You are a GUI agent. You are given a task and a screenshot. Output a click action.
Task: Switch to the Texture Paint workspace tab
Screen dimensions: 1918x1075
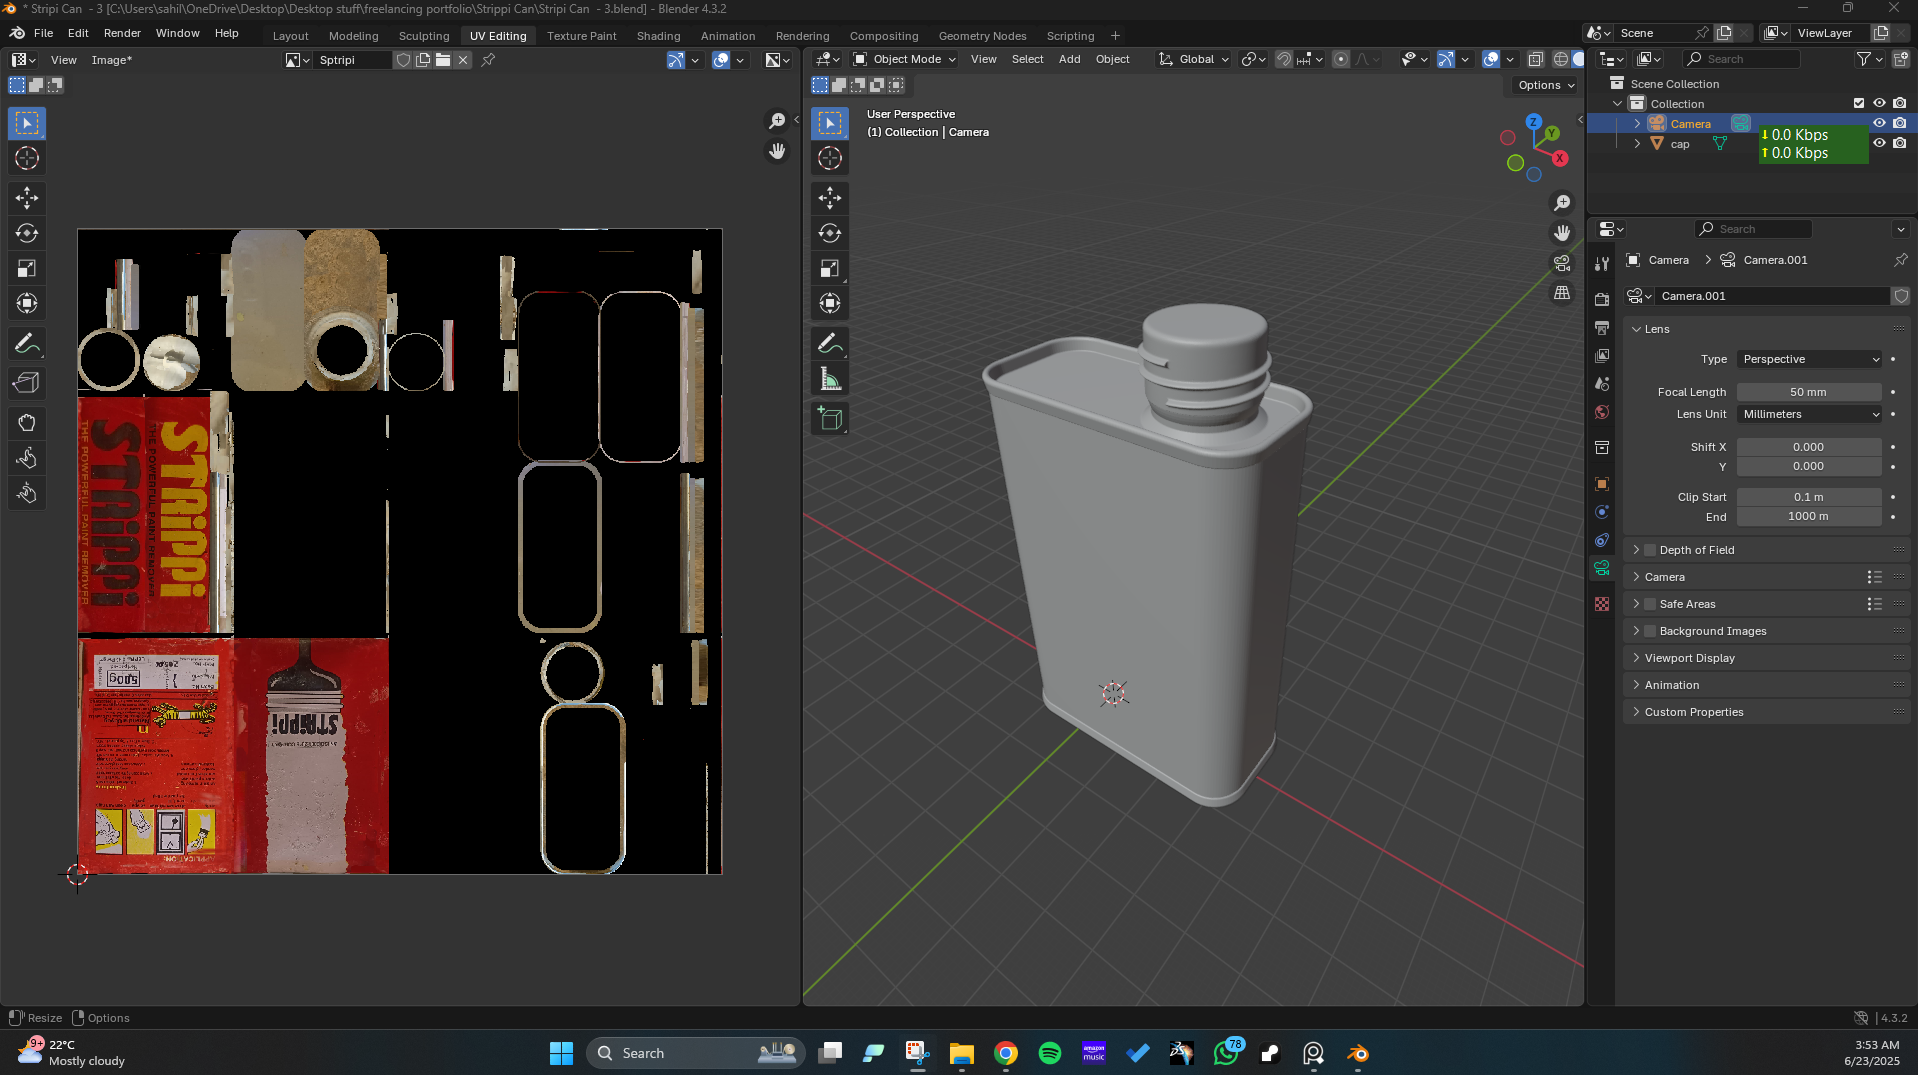[581, 36]
